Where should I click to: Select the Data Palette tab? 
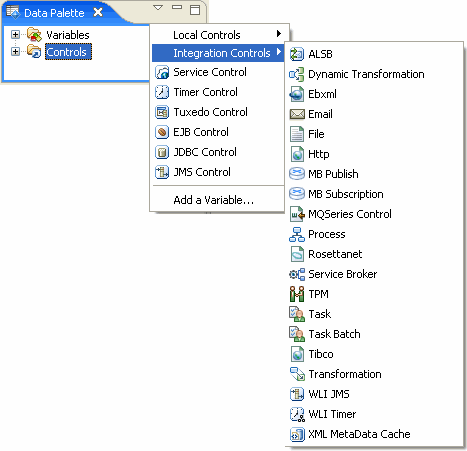(x=54, y=13)
